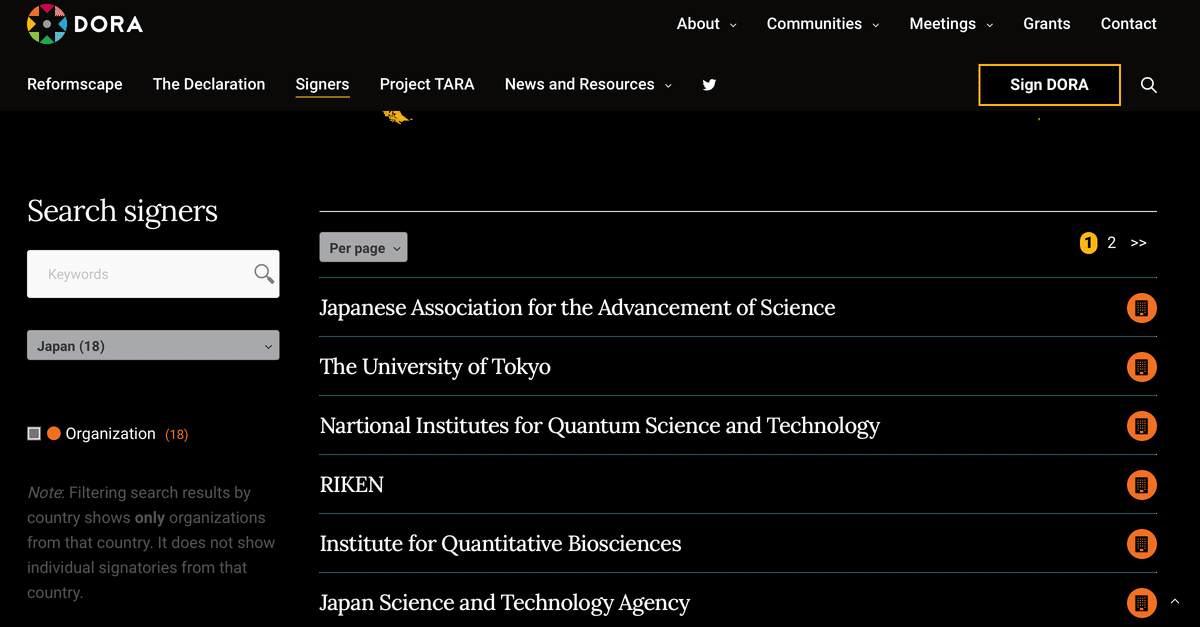The width and height of the screenshot is (1200, 627).
Task: Click the building icon next to RIKEN
Action: (x=1141, y=485)
